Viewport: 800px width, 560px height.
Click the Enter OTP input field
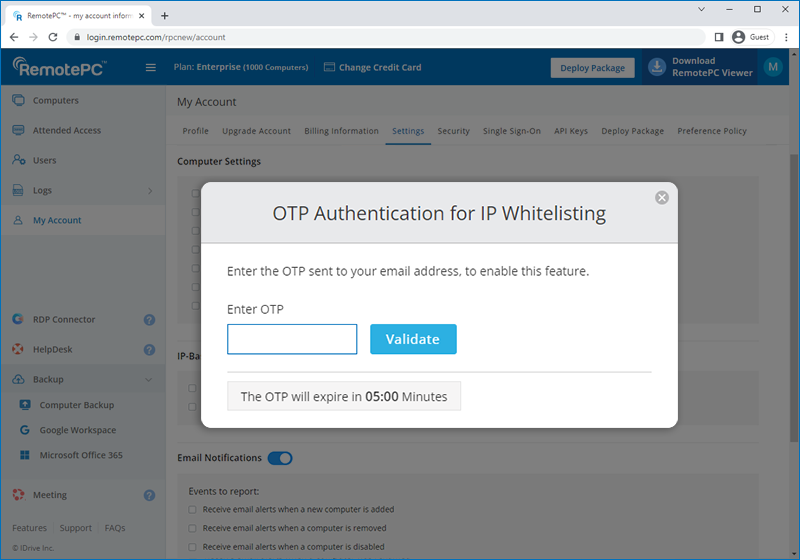[292, 339]
